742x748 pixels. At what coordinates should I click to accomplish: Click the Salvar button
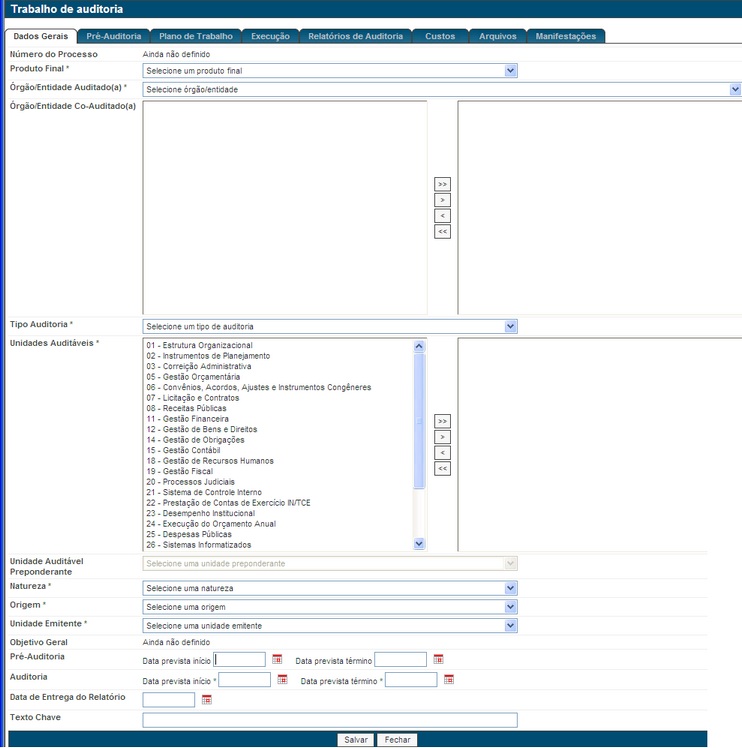(355, 740)
